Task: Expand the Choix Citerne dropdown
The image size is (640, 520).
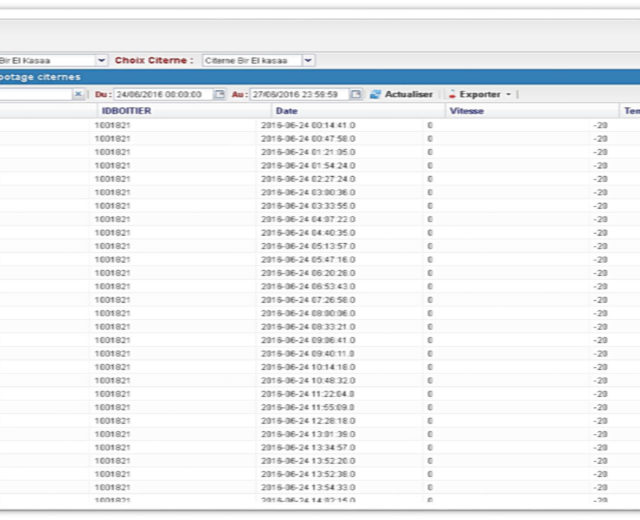Action: pos(308,60)
